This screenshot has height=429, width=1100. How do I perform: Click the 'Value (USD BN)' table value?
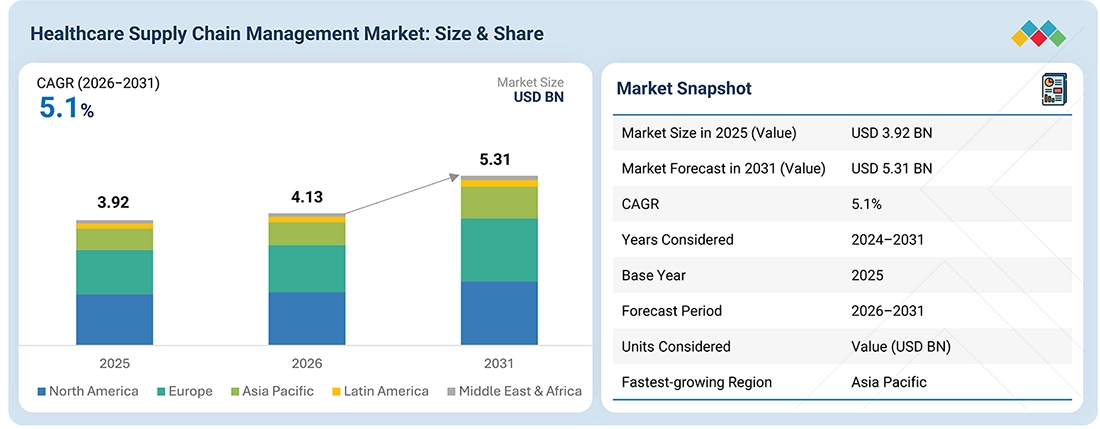point(901,346)
